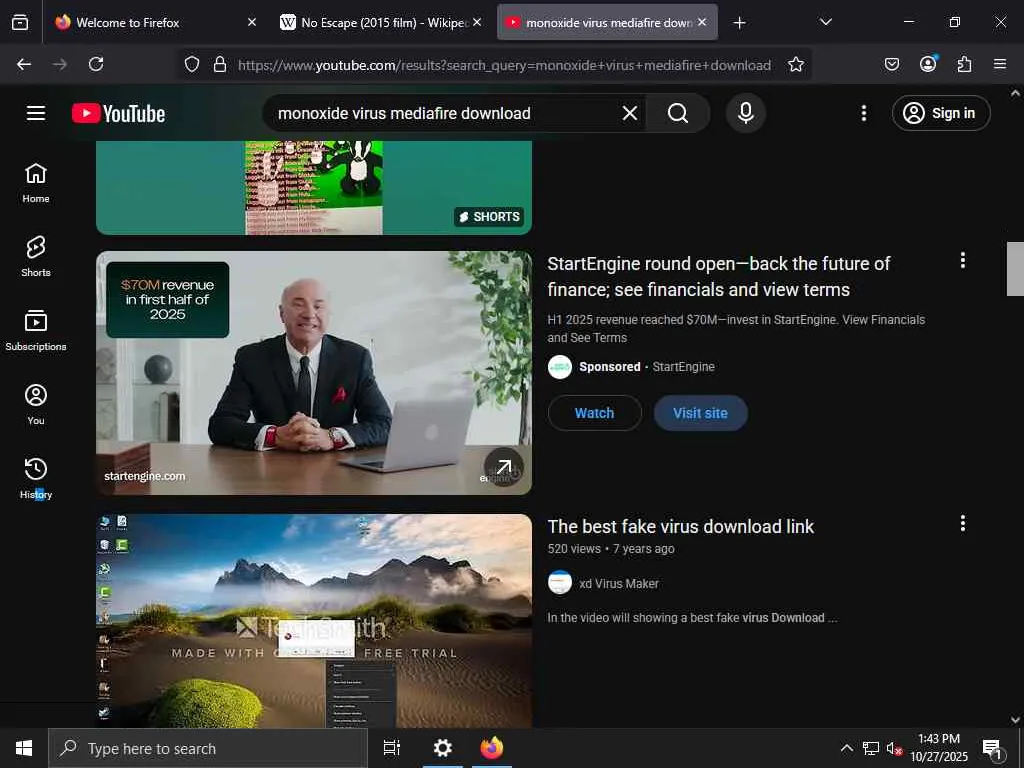Open Task View on the taskbar
The height and width of the screenshot is (768, 1024).
click(x=392, y=748)
